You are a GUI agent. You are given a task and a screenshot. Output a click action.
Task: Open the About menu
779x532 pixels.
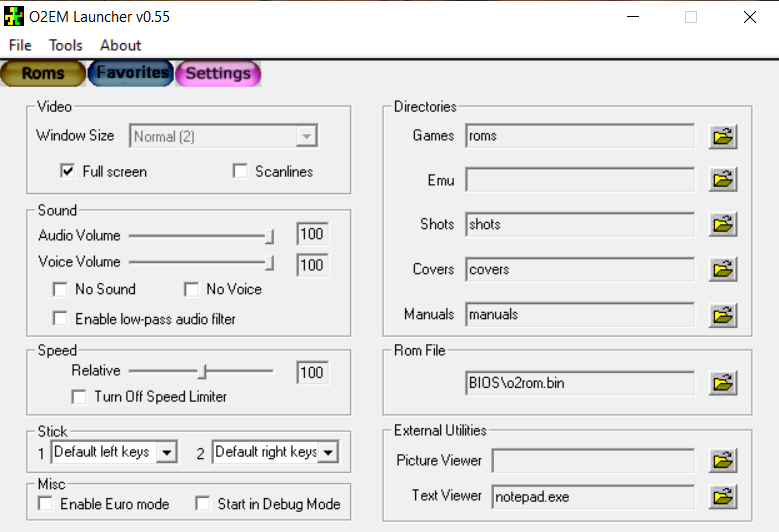pyautogui.click(x=120, y=45)
